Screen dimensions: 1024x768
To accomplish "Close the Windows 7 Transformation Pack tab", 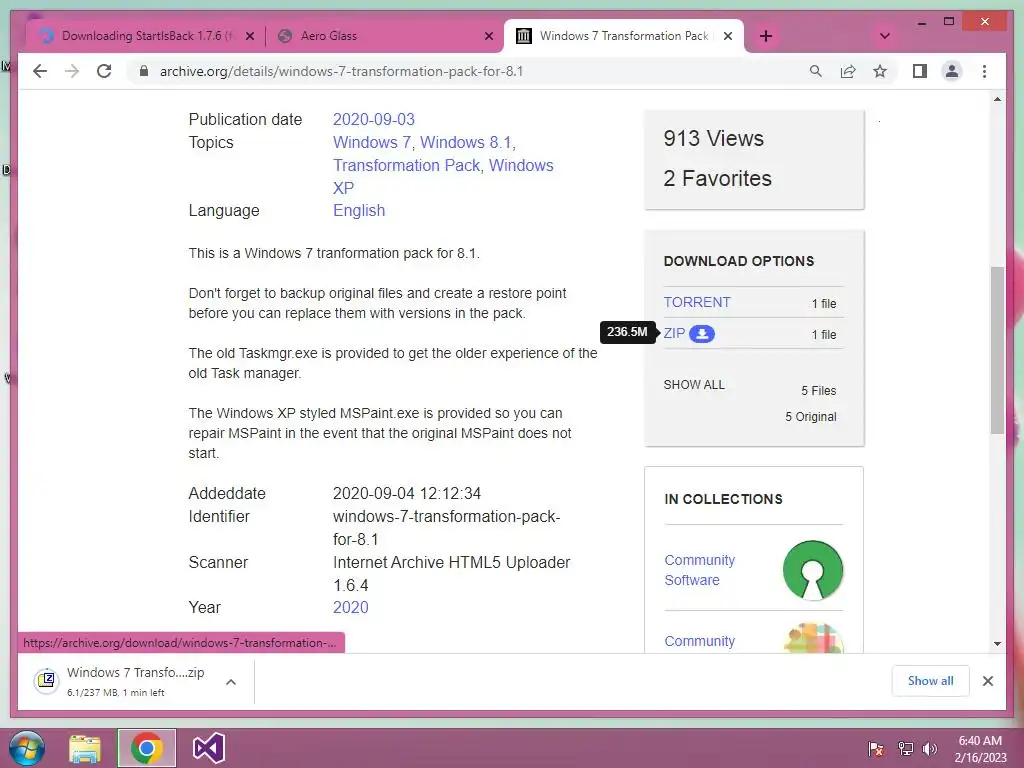I will pos(728,36).
